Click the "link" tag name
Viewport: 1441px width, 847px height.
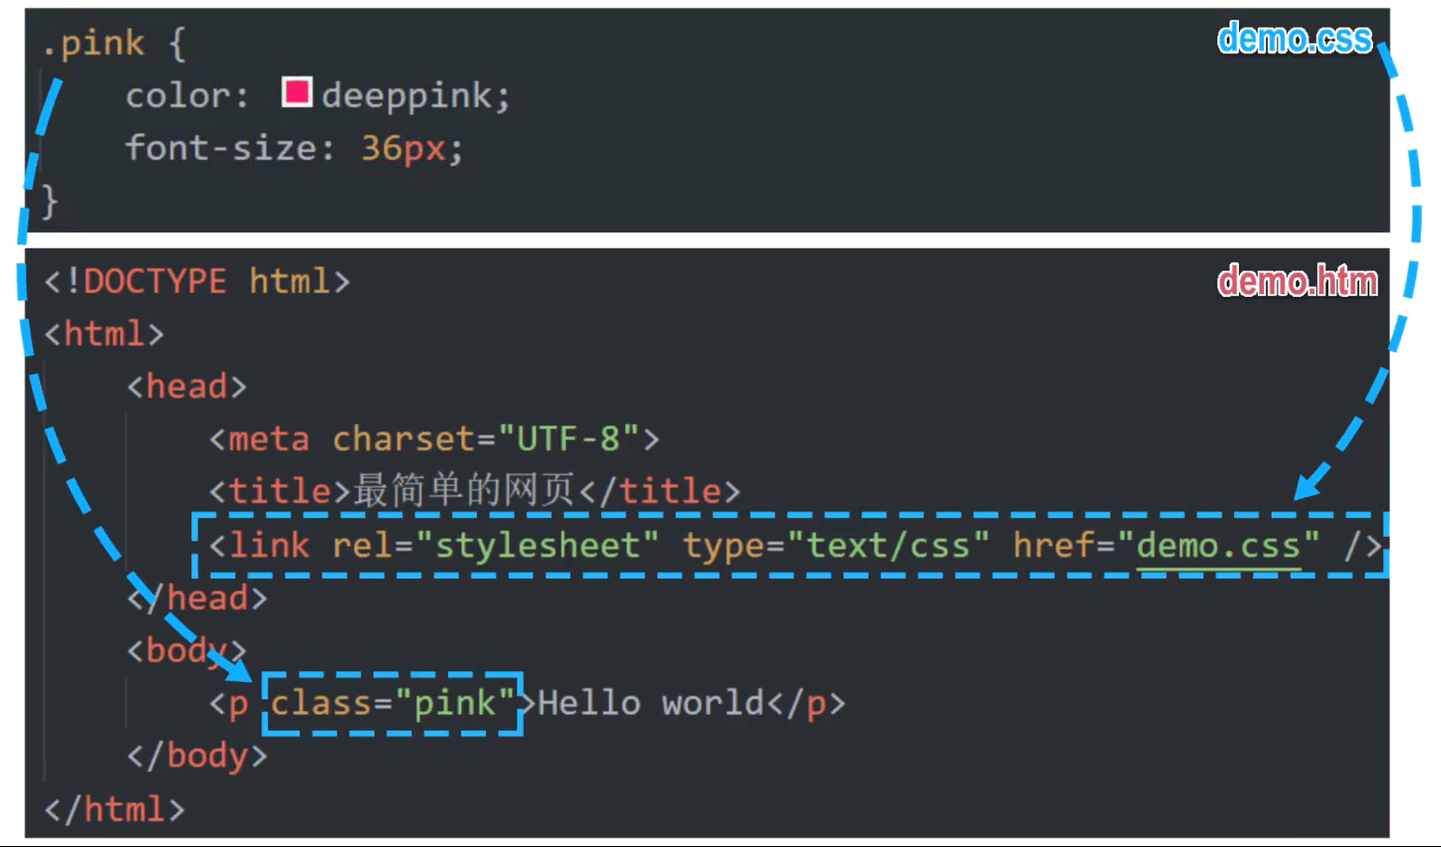(268, 545)
